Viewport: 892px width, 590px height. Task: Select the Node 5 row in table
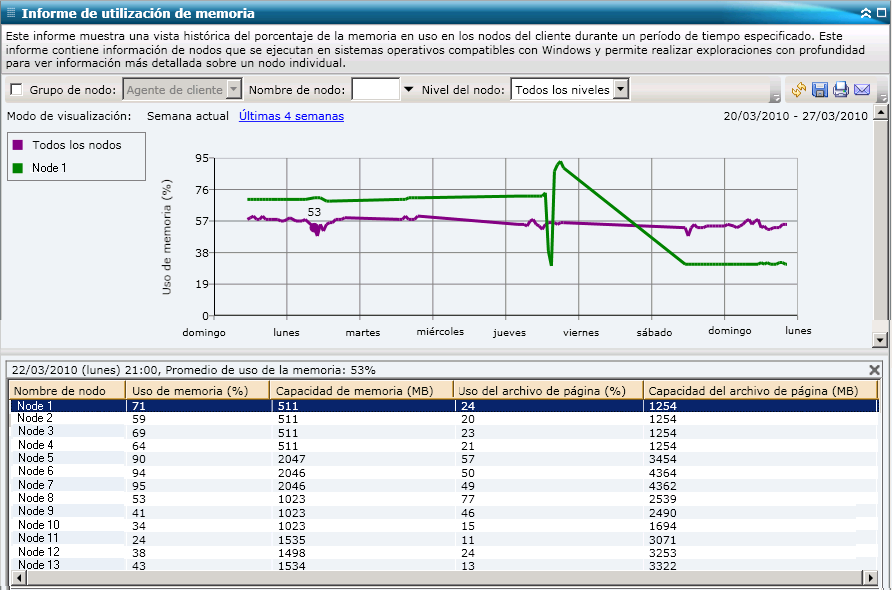click(36, 458)
